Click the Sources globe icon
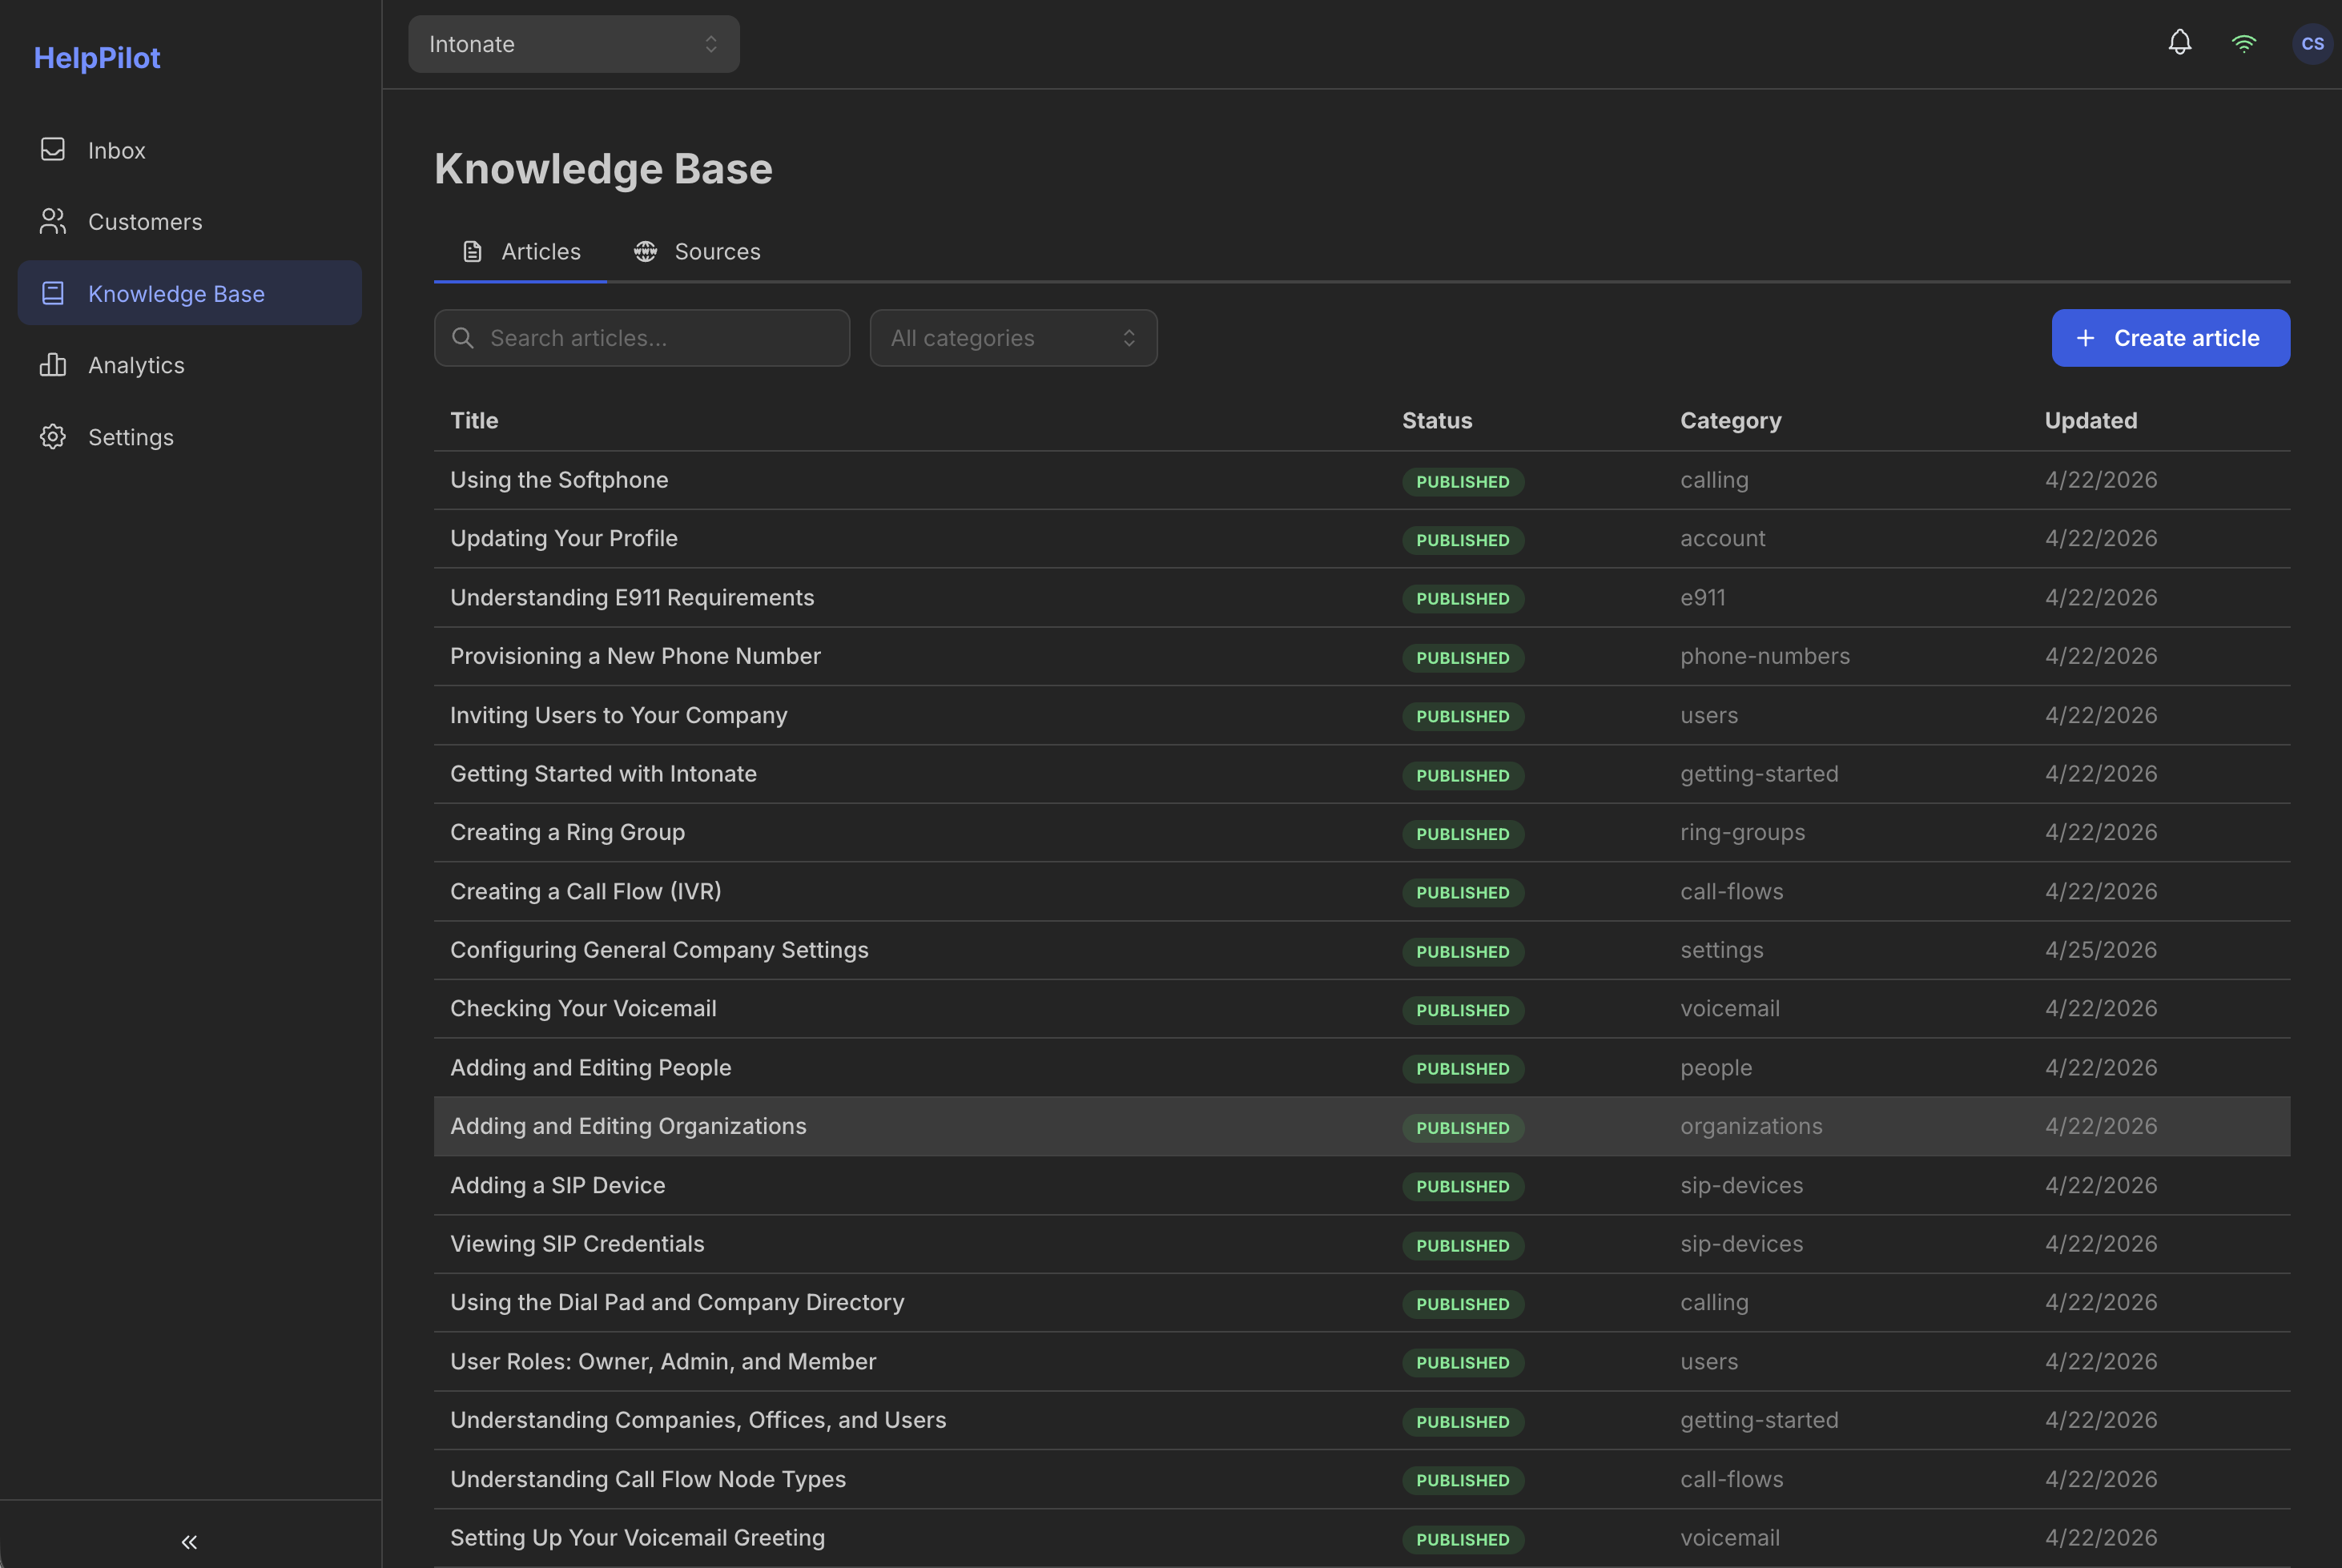Screen dimensions: 2342x1568 (645, 251)
